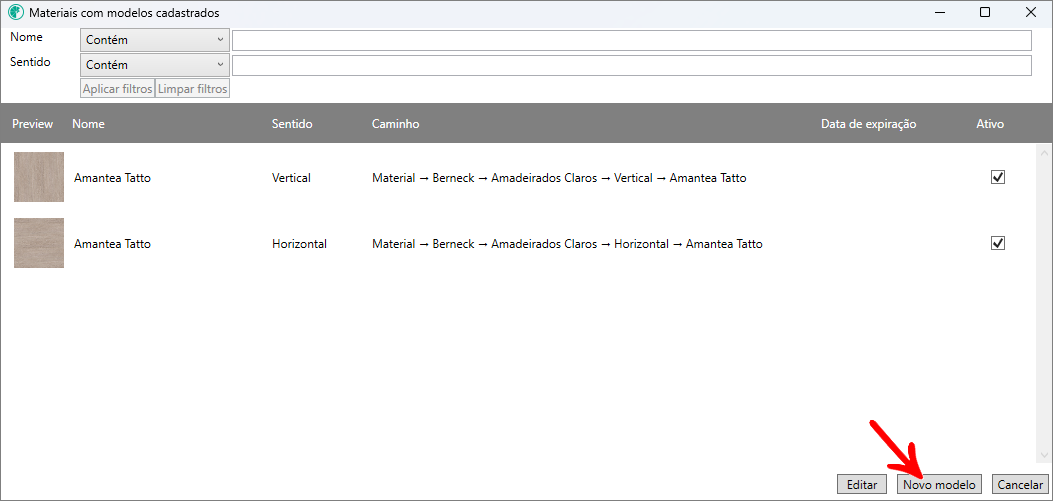
Task: Select Amantea Tatto name in Horizontal row
Action: coord(112,244)
